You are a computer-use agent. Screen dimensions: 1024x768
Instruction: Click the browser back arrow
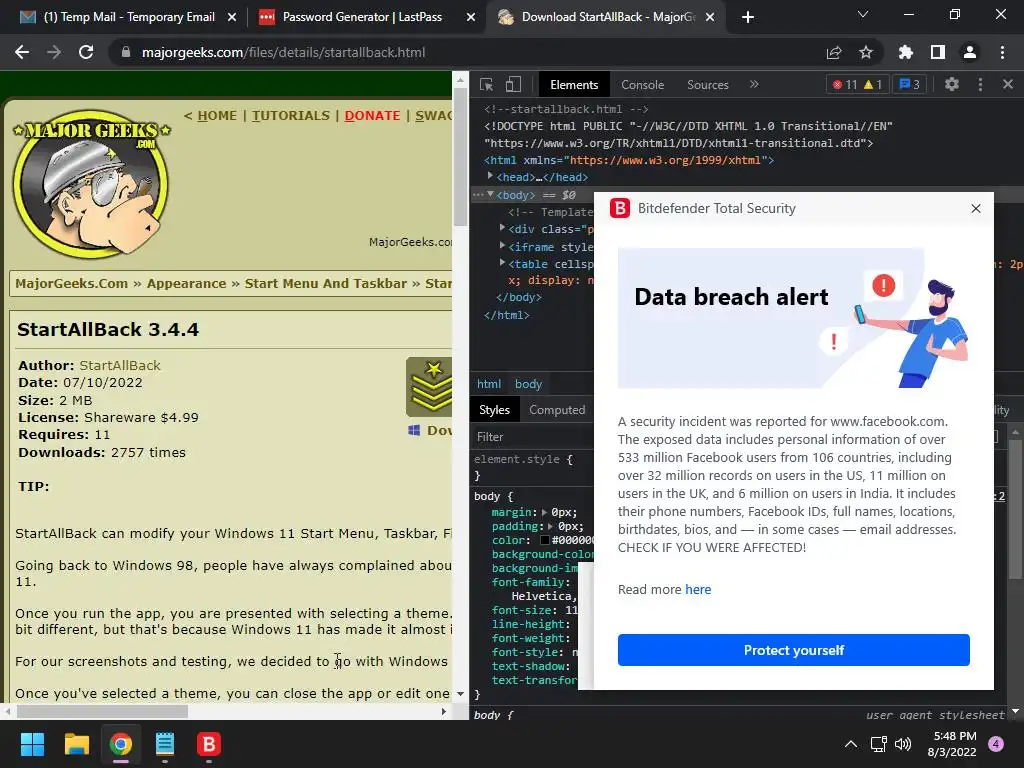pyautogui.click(x=22, y=52)
